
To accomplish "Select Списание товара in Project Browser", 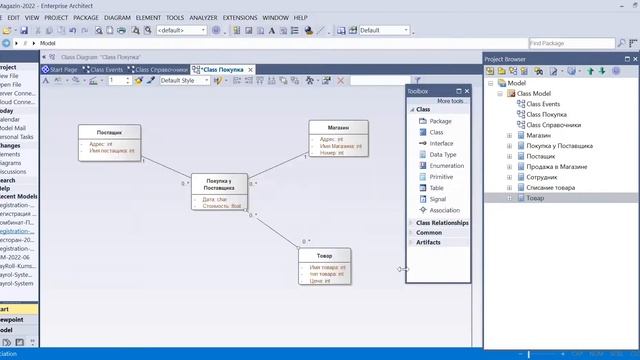I will [550, 188].
